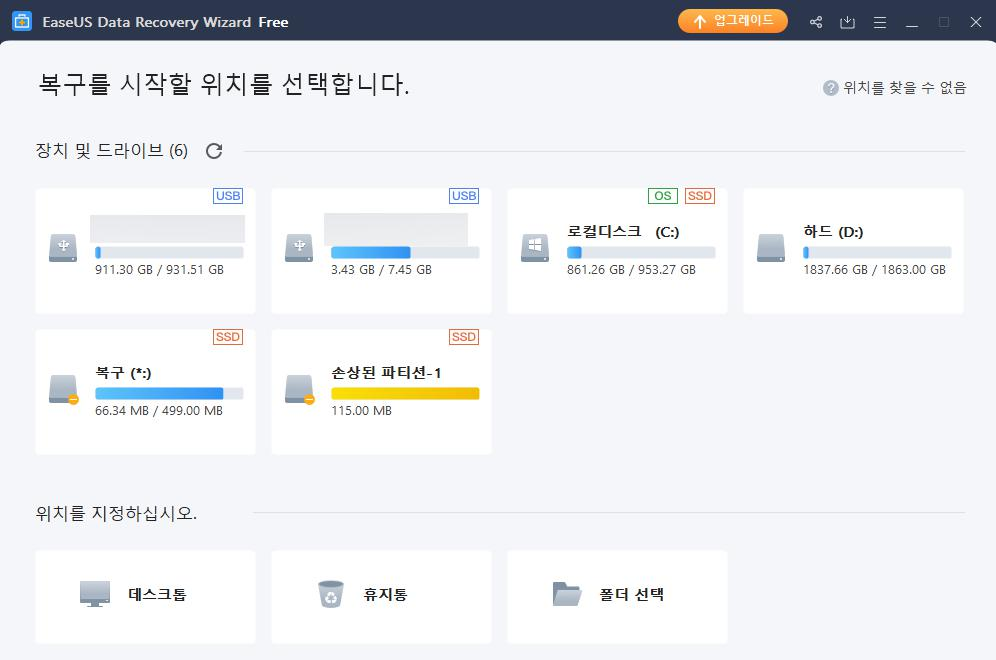Screen dimensions: 996x660
Task: Open 폴더 선택 folder selection
Action: pyautogui.click(x=617, y=597)
